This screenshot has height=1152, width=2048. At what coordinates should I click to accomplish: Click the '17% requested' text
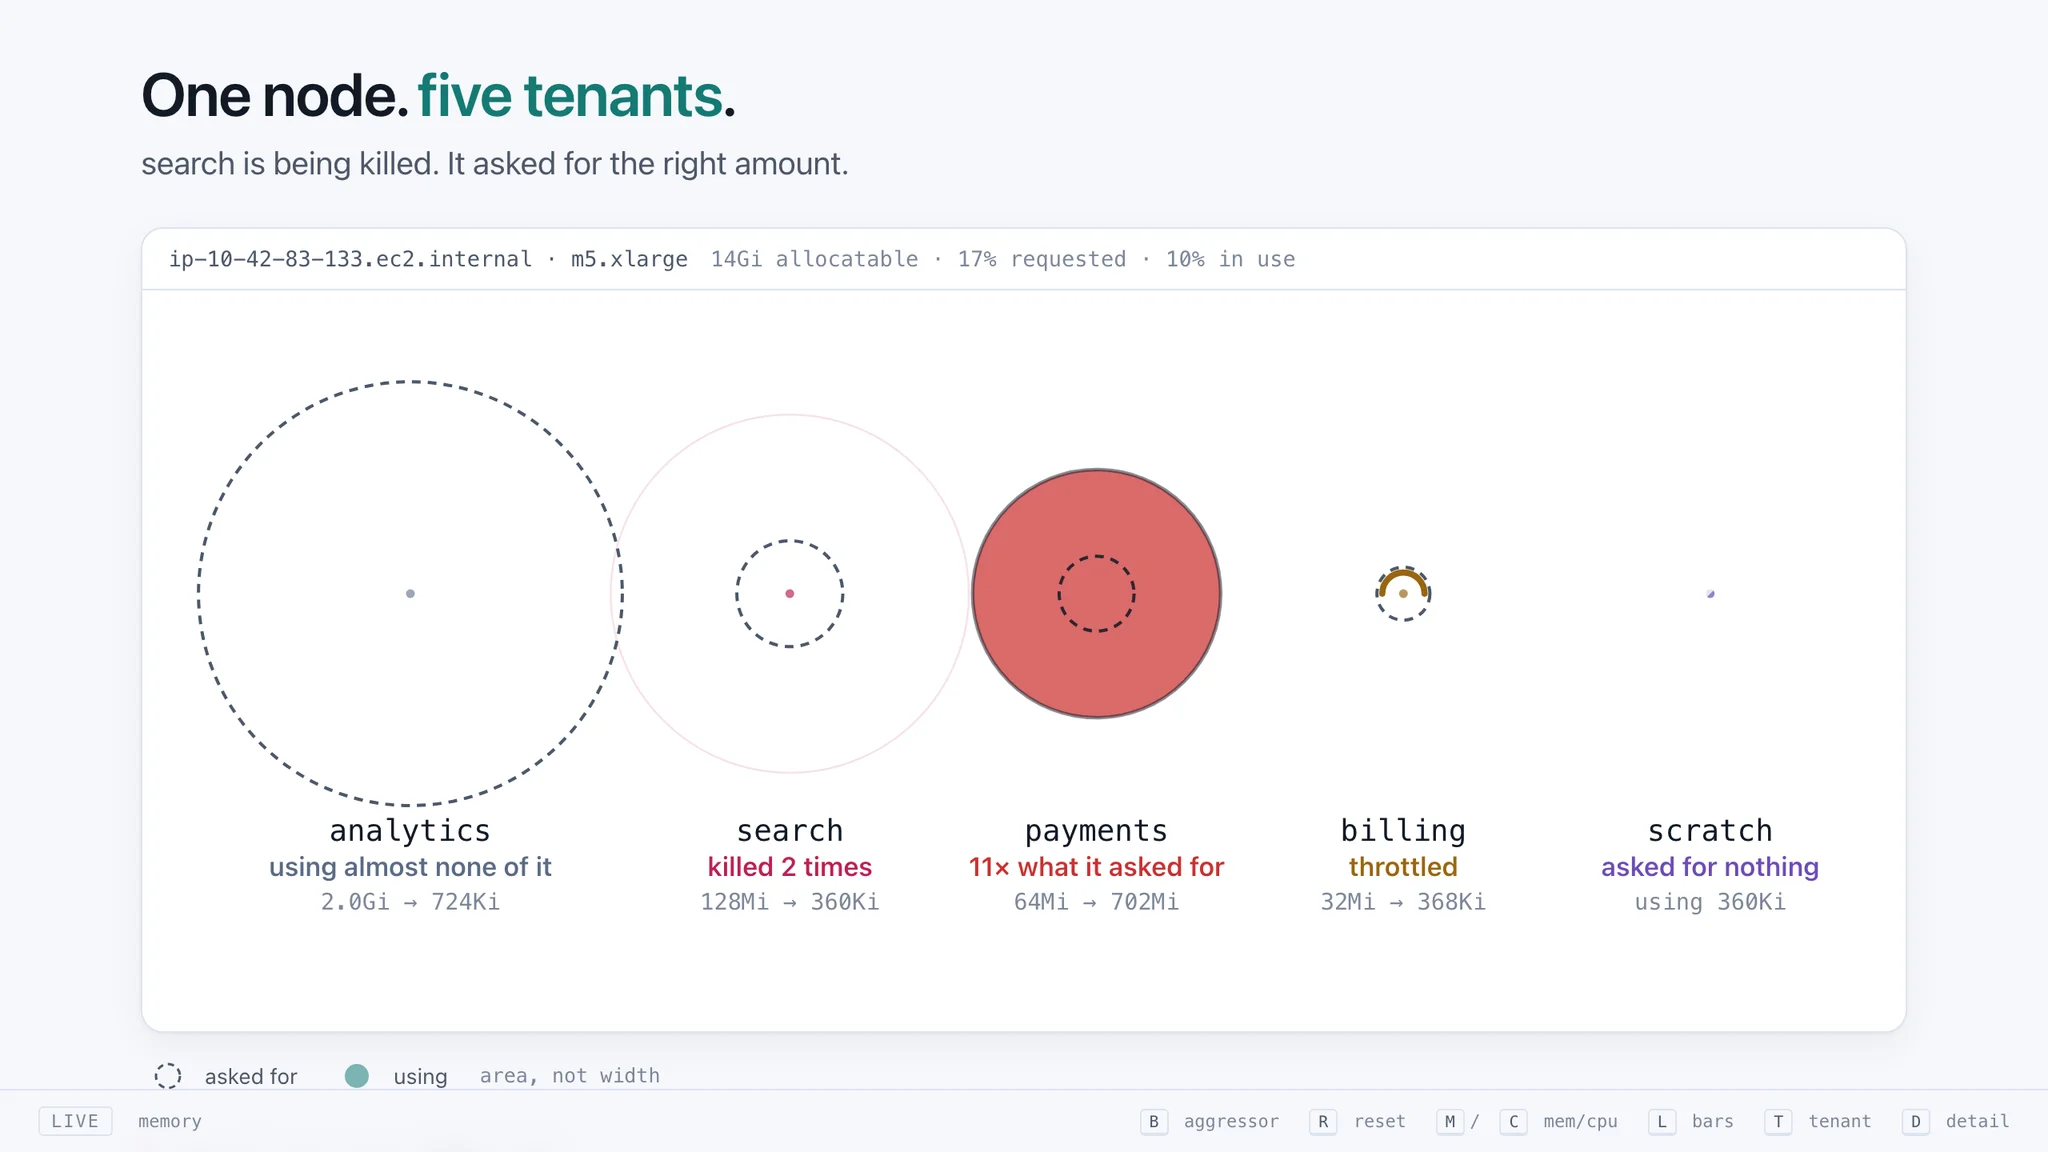pos(1042,259)
